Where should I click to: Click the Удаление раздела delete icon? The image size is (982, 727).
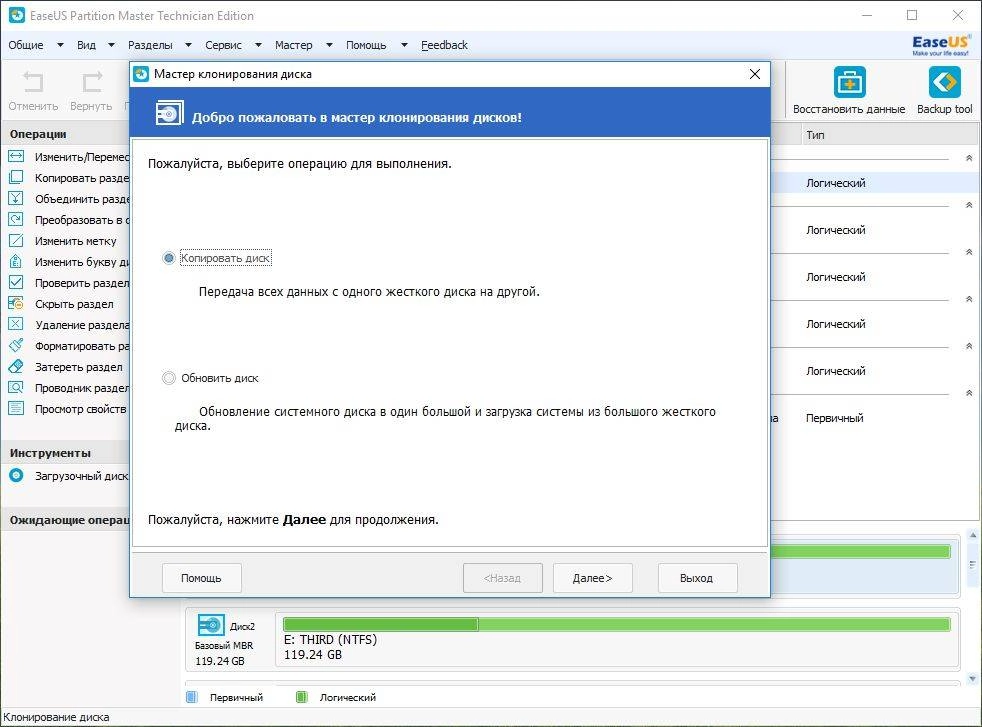point(16,324)
